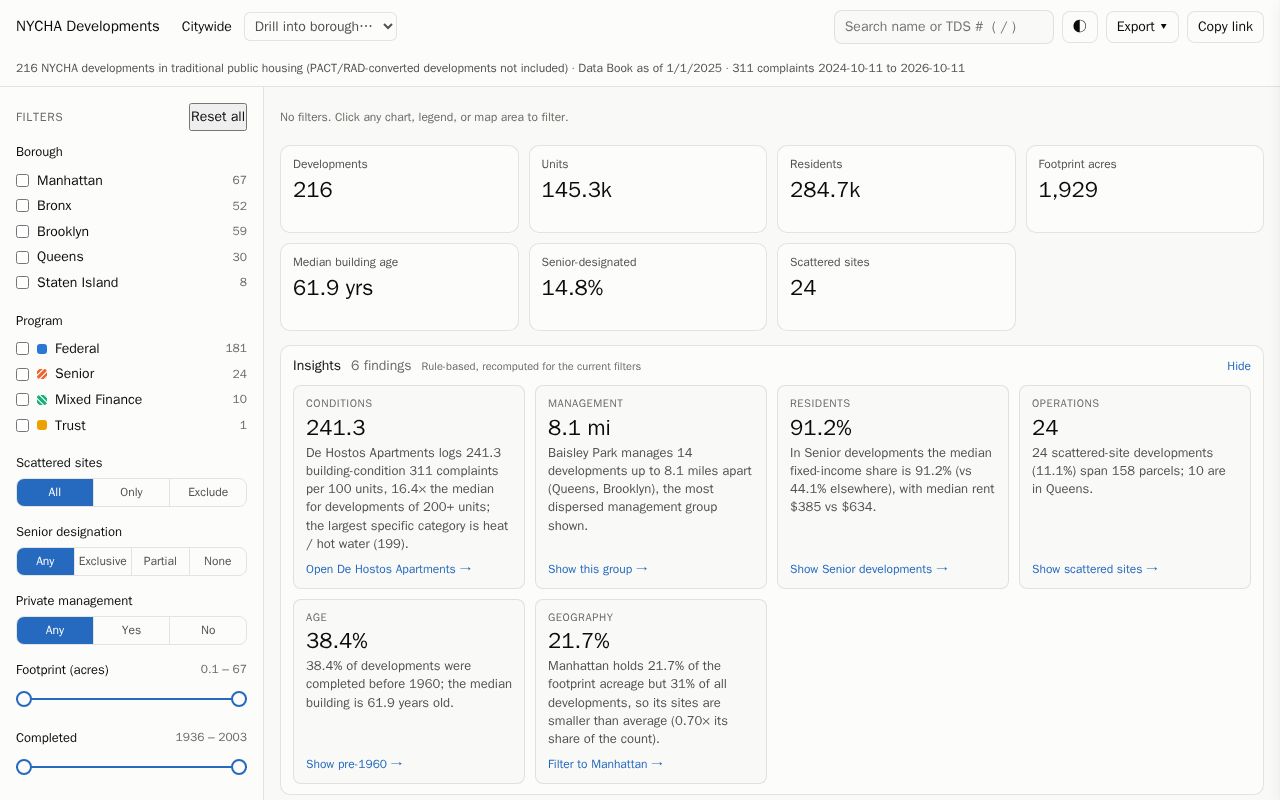Click Show Senior developments link
Viewport: 1280px width, 800px height.
869,569
